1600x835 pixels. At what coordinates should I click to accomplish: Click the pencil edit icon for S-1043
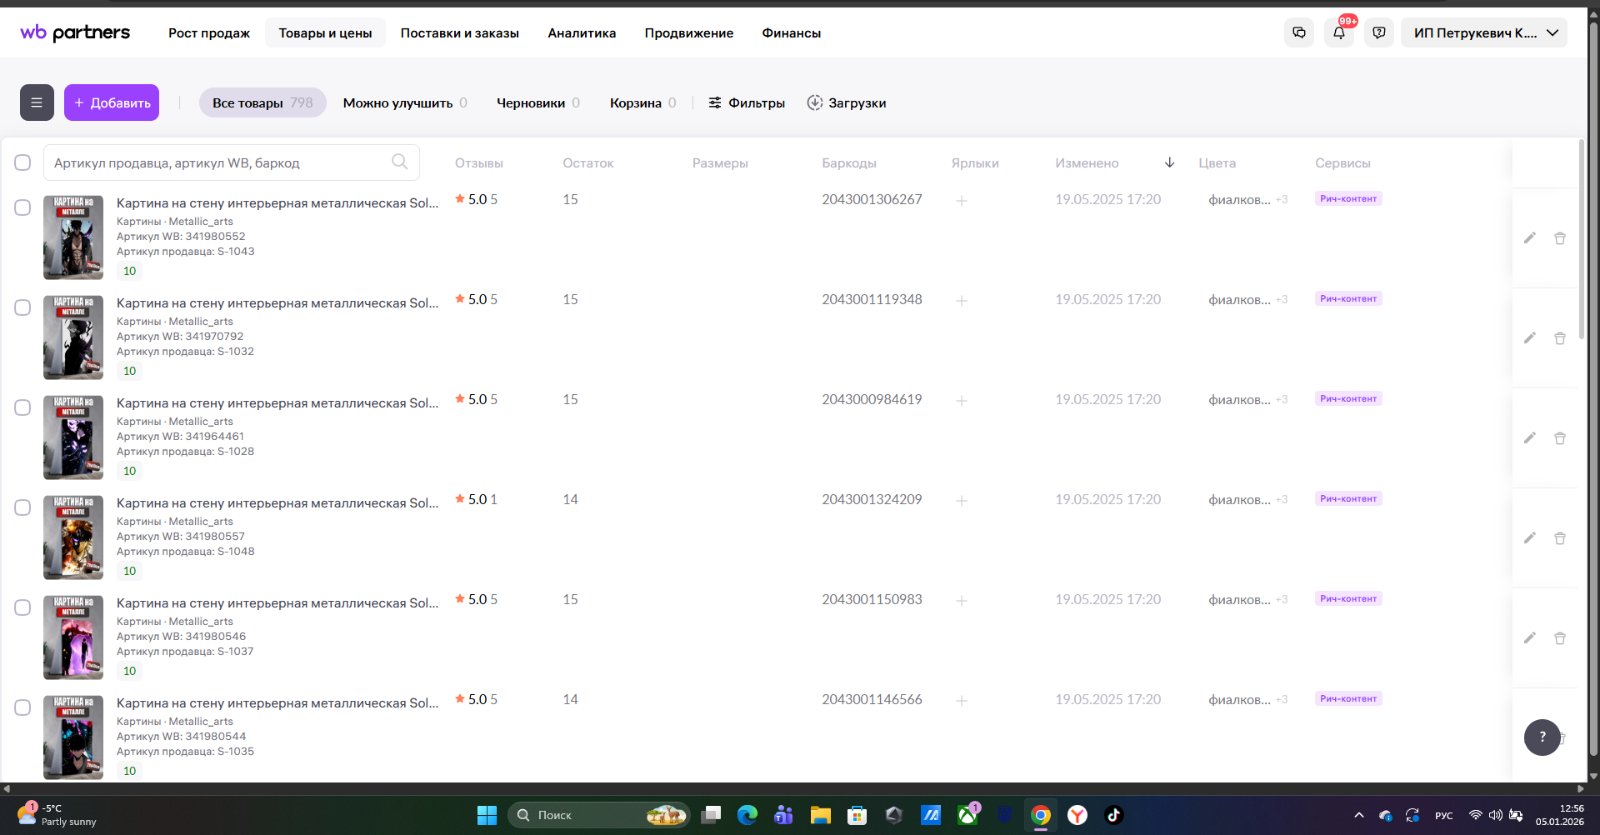click(1529, 238)
